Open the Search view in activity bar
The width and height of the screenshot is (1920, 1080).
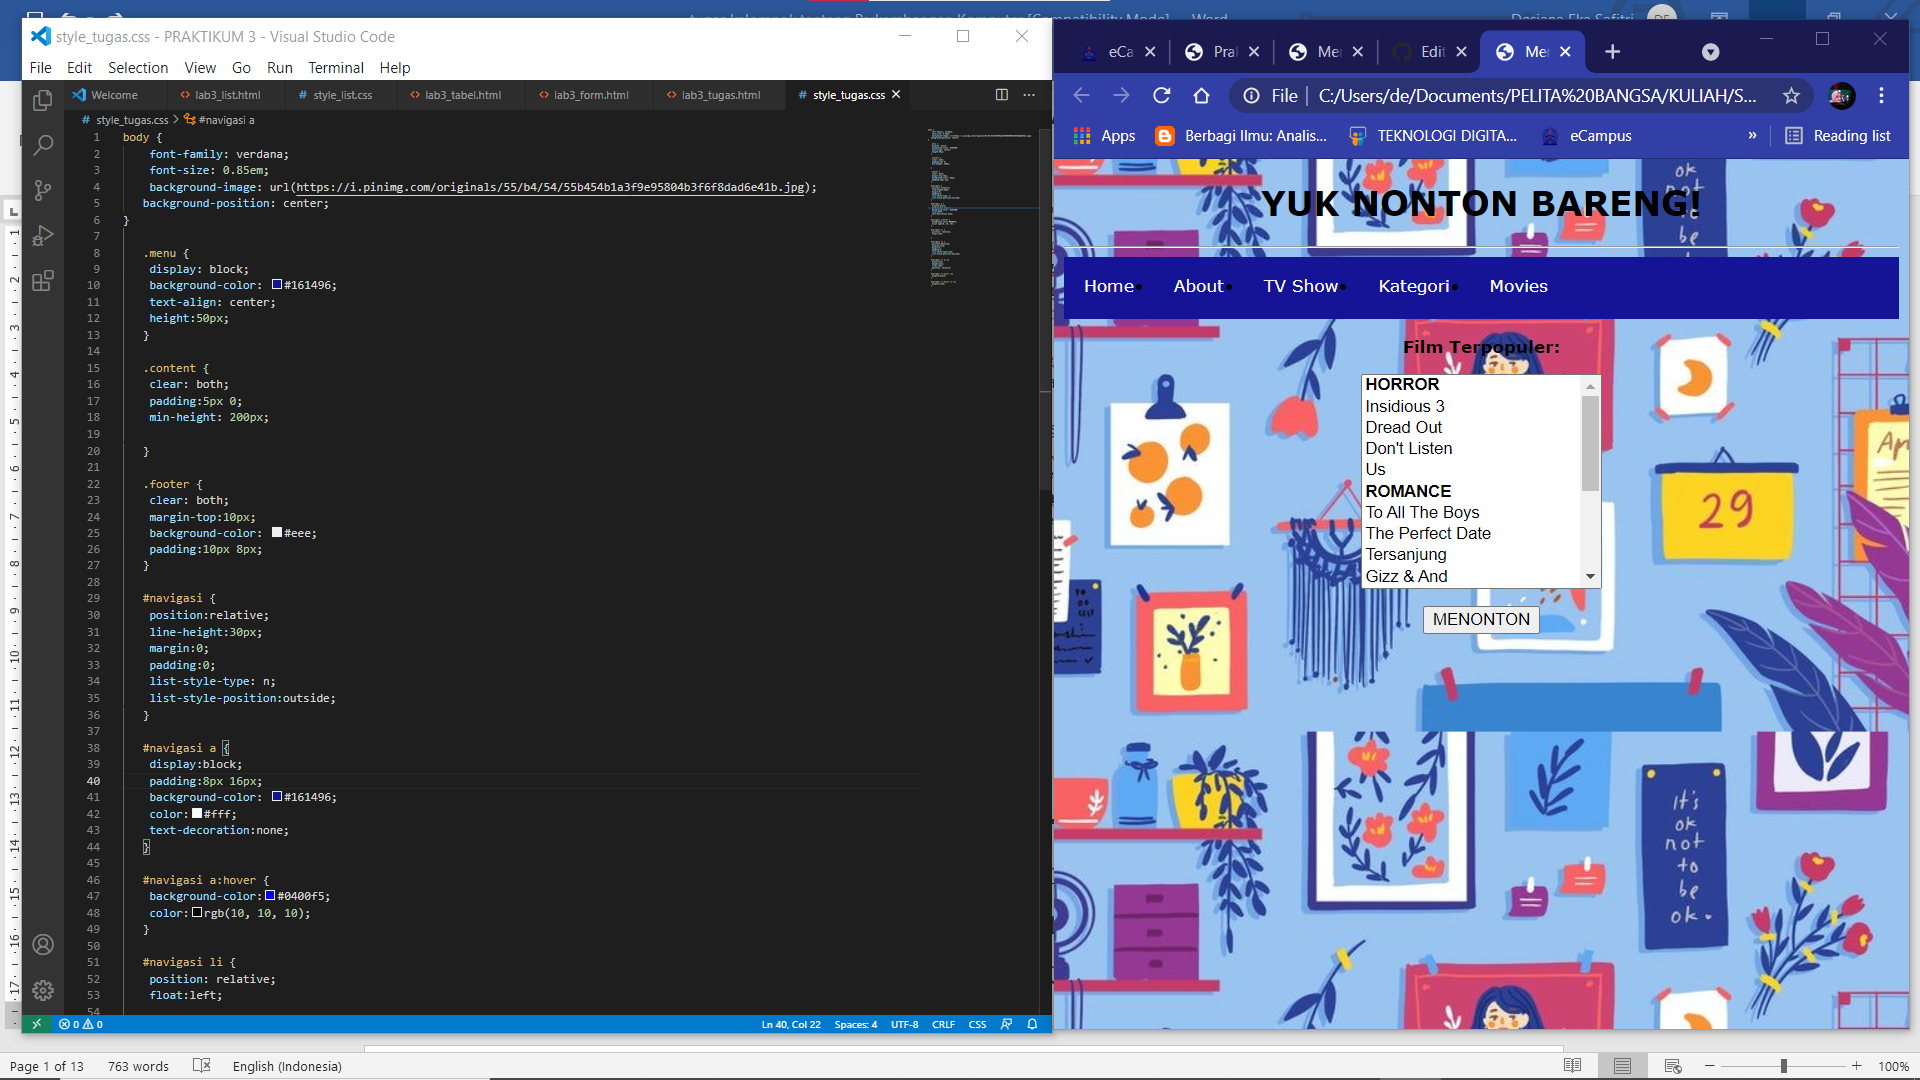tap(42, 145)
